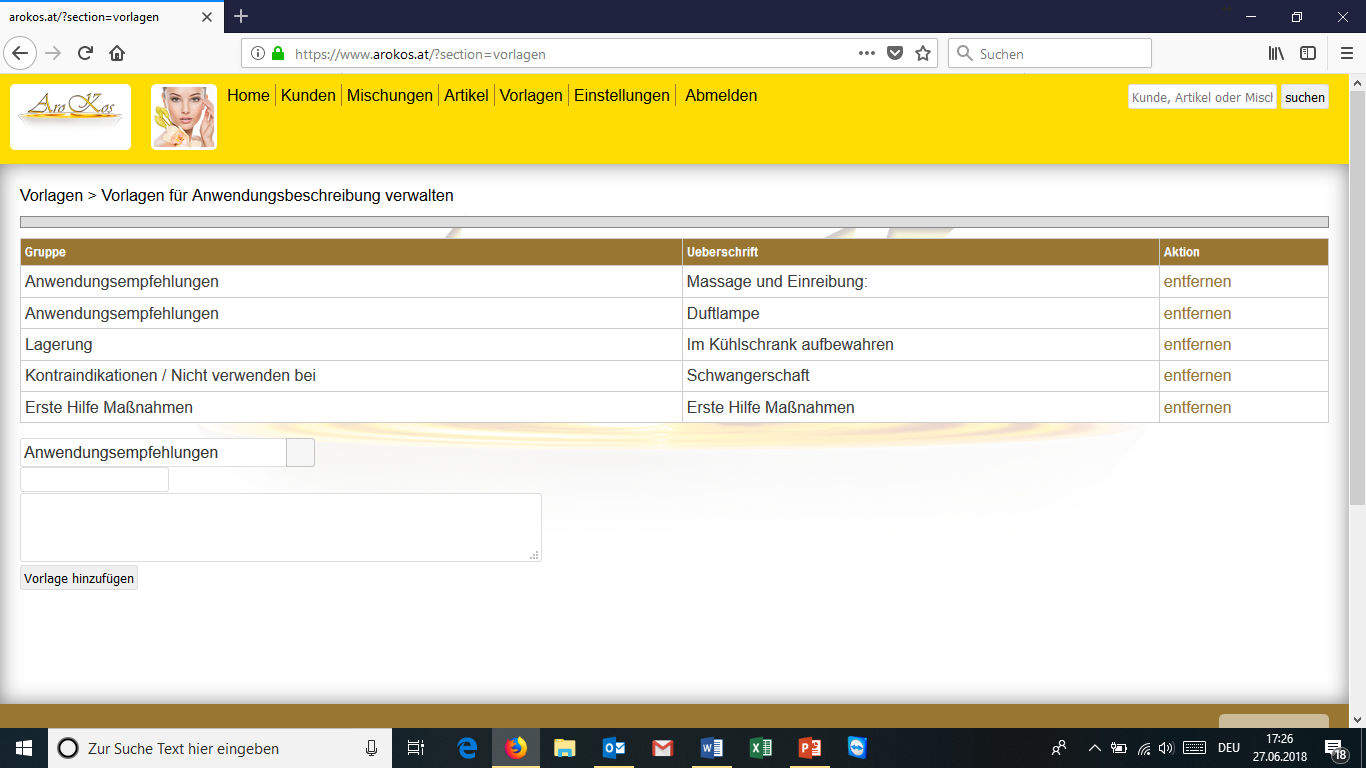Toggle the sidebar view icon
Screen dimensions: 1366x768
coord(1308,53)
